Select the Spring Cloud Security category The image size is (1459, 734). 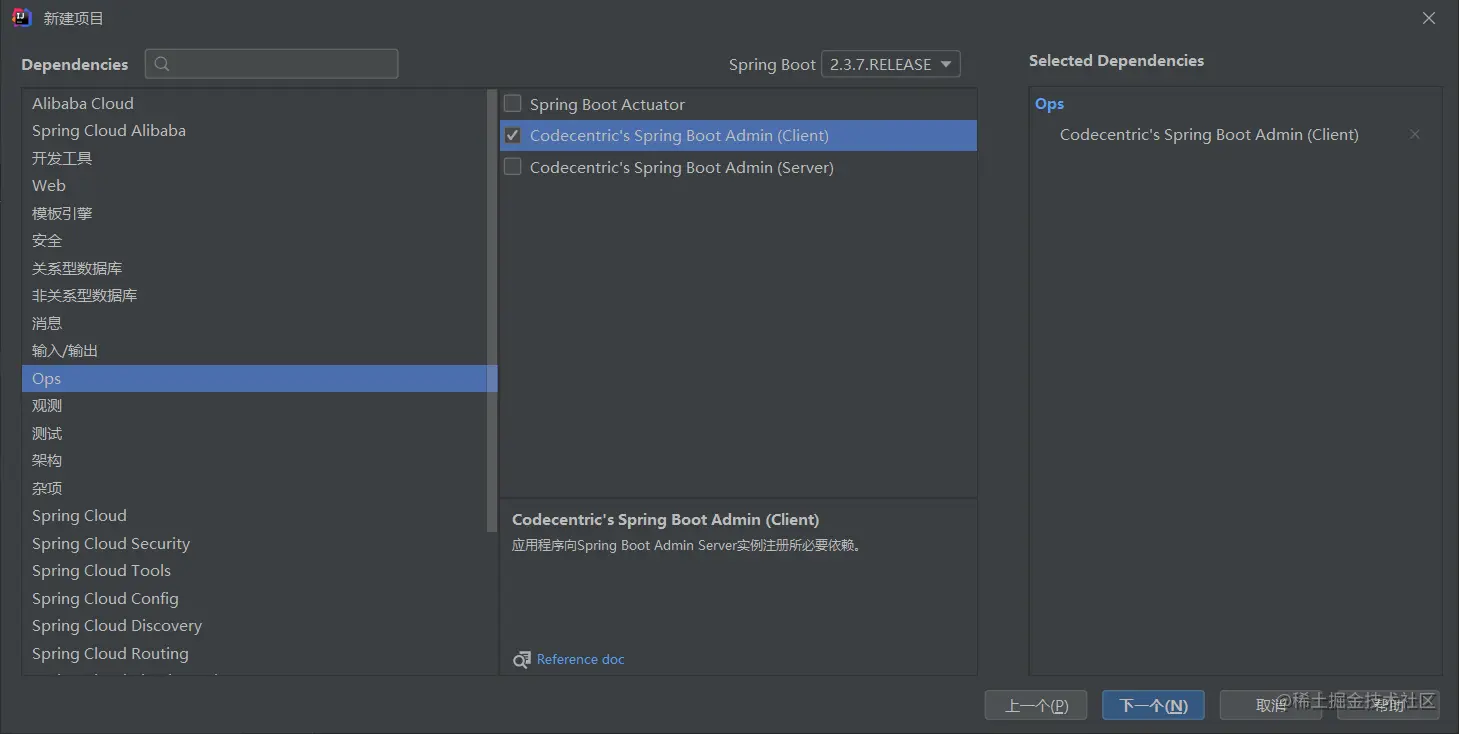point(255,543)
